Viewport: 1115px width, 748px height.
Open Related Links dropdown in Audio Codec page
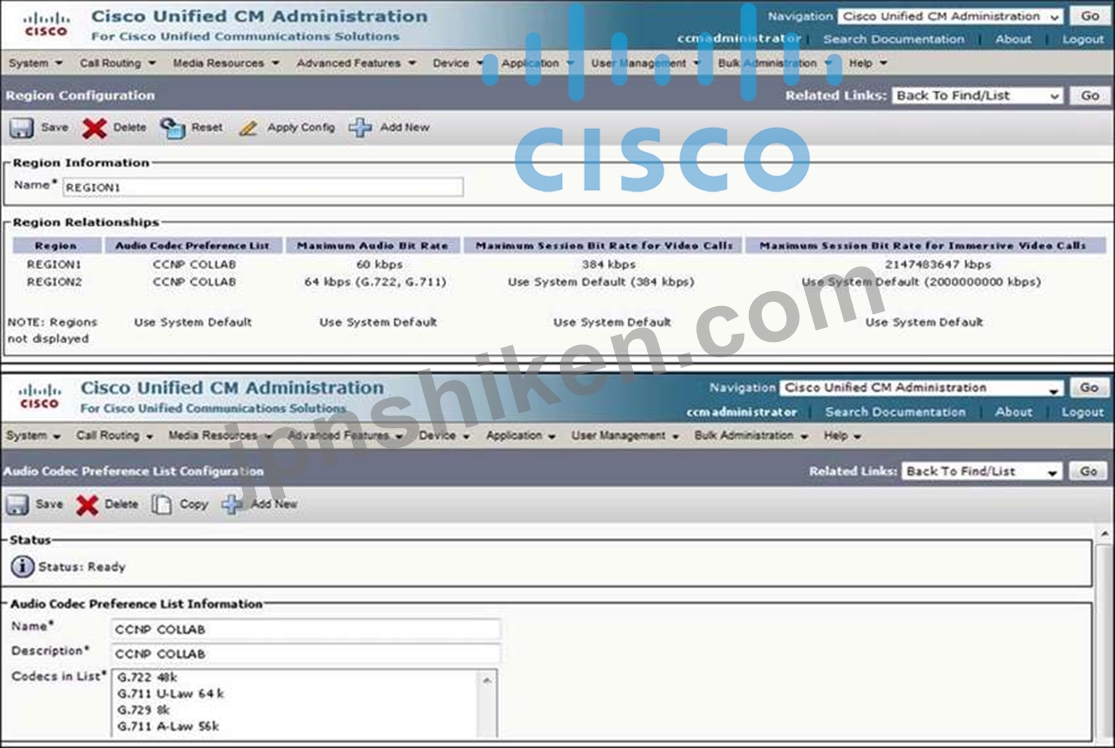pyautogui.click(x=981, y=471)
